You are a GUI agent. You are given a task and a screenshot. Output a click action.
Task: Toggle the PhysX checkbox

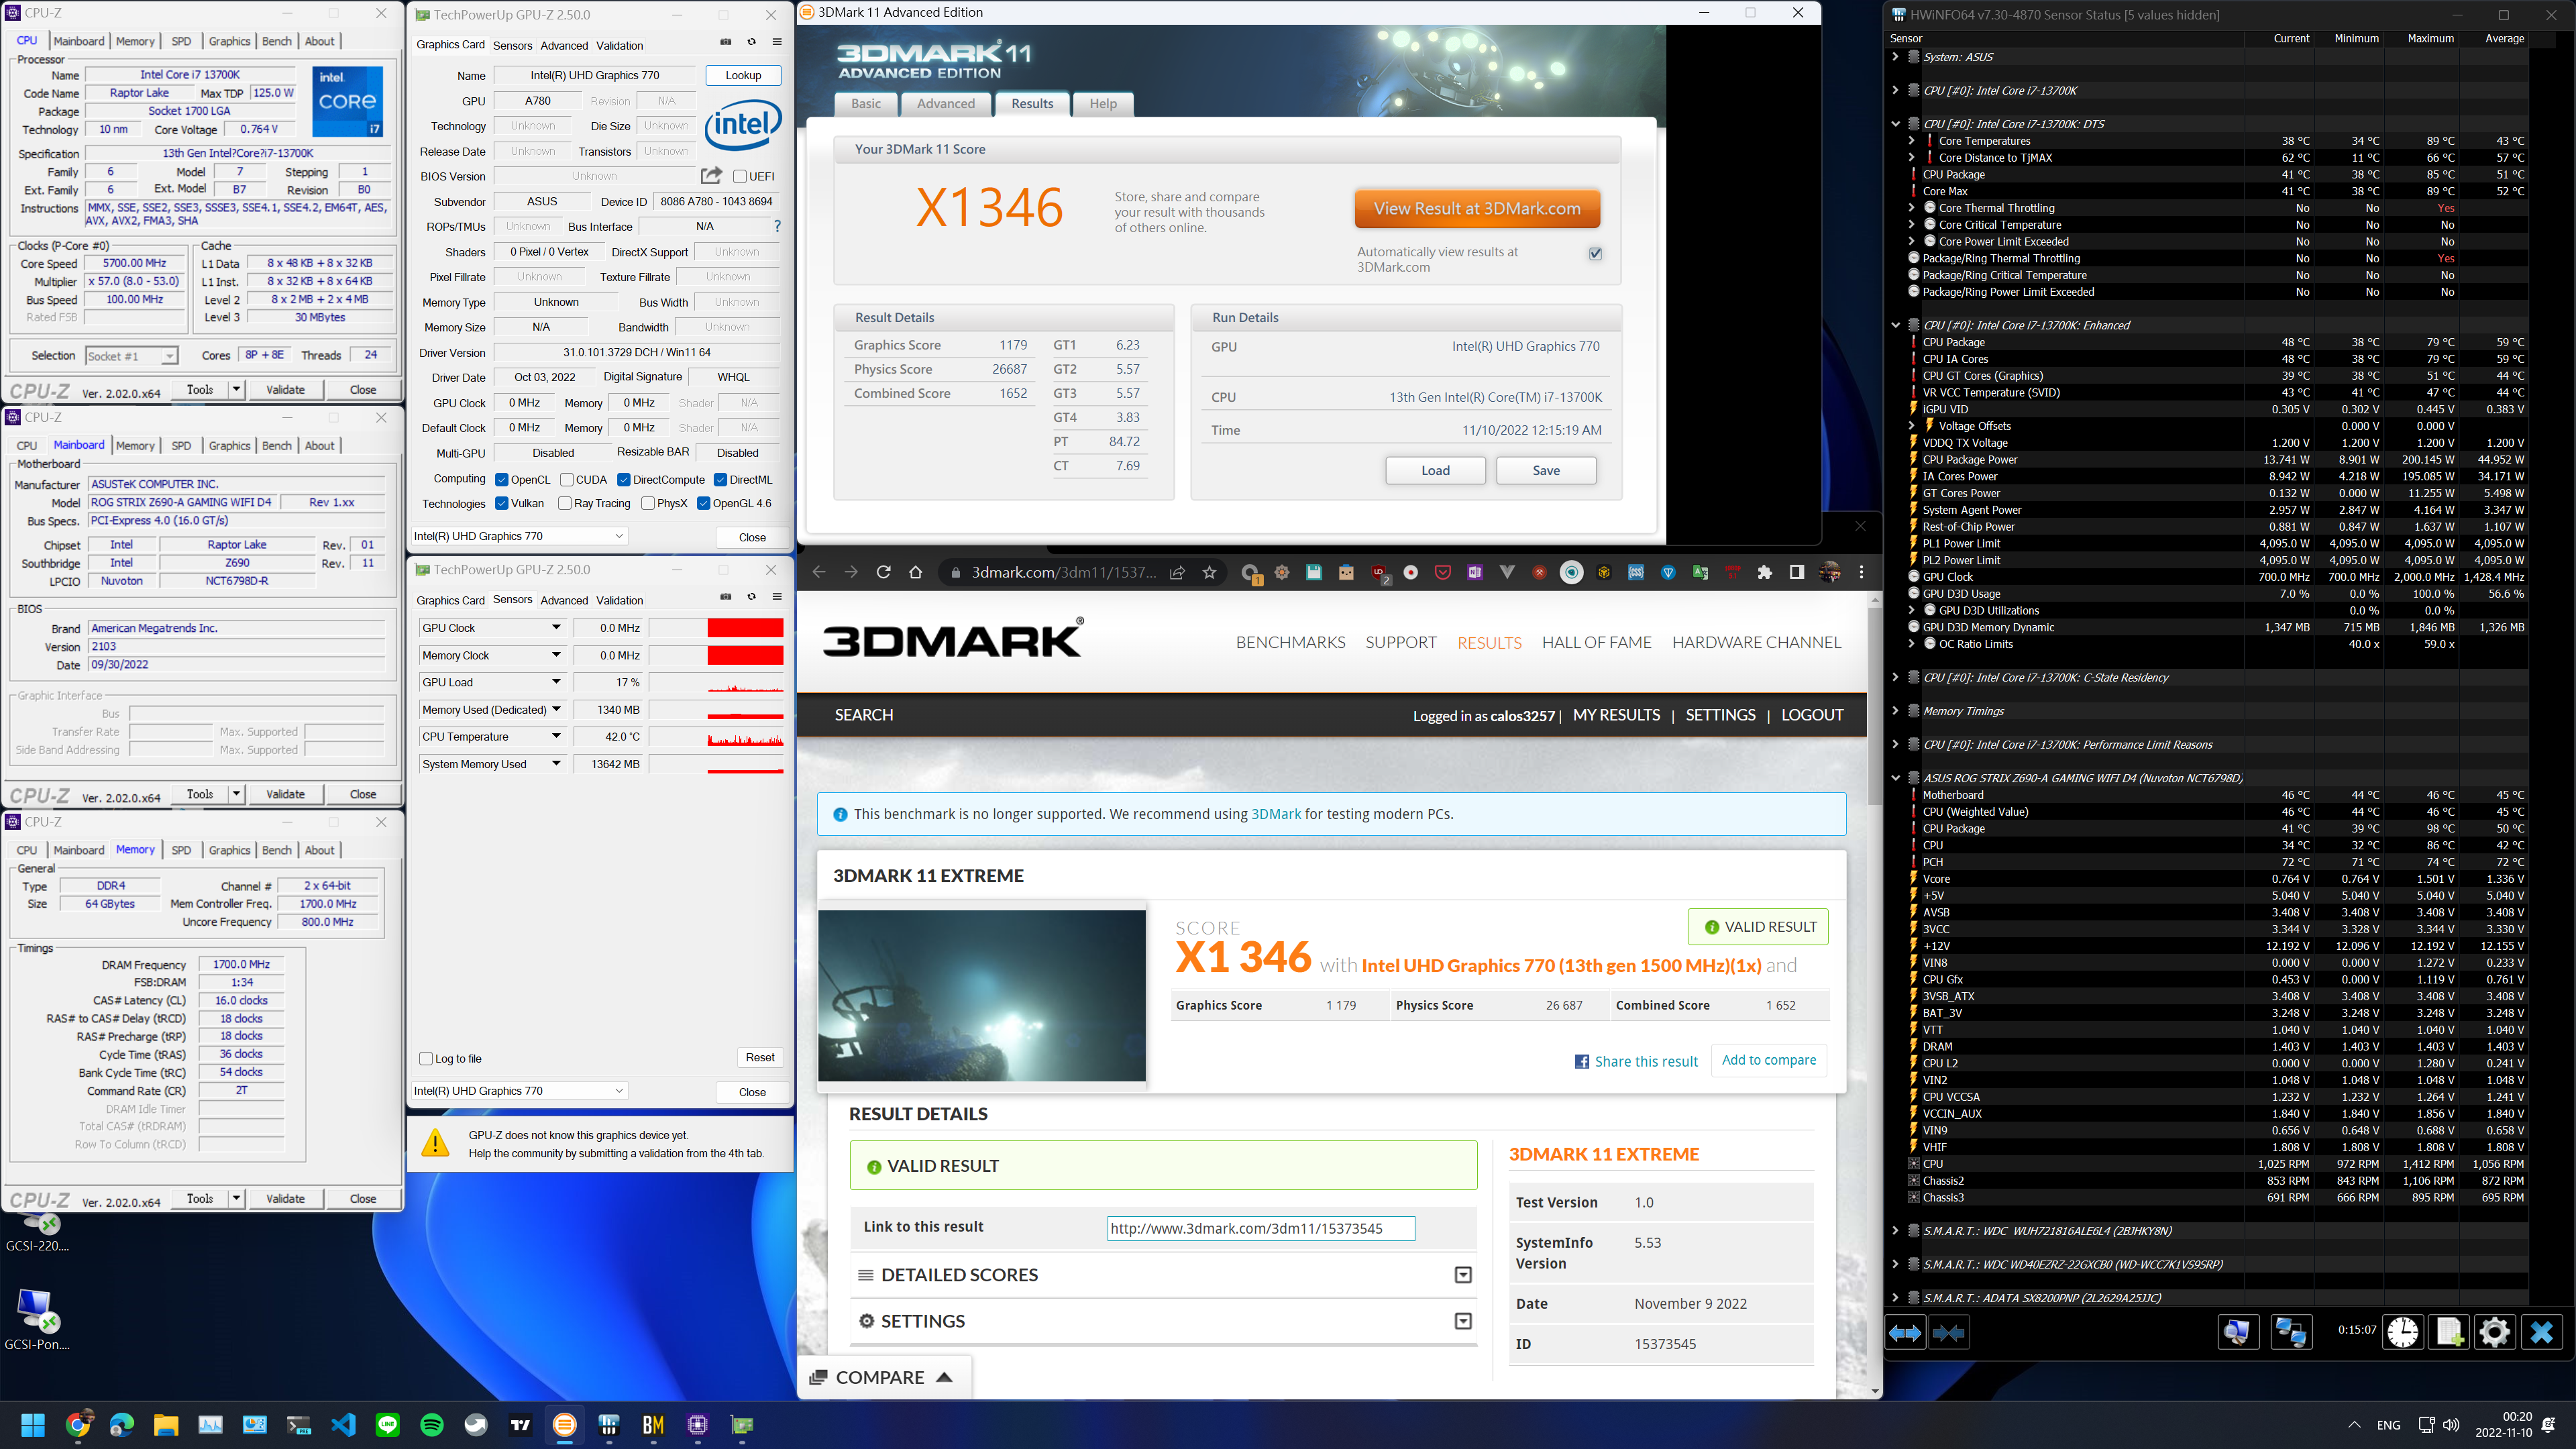point(648,503)
